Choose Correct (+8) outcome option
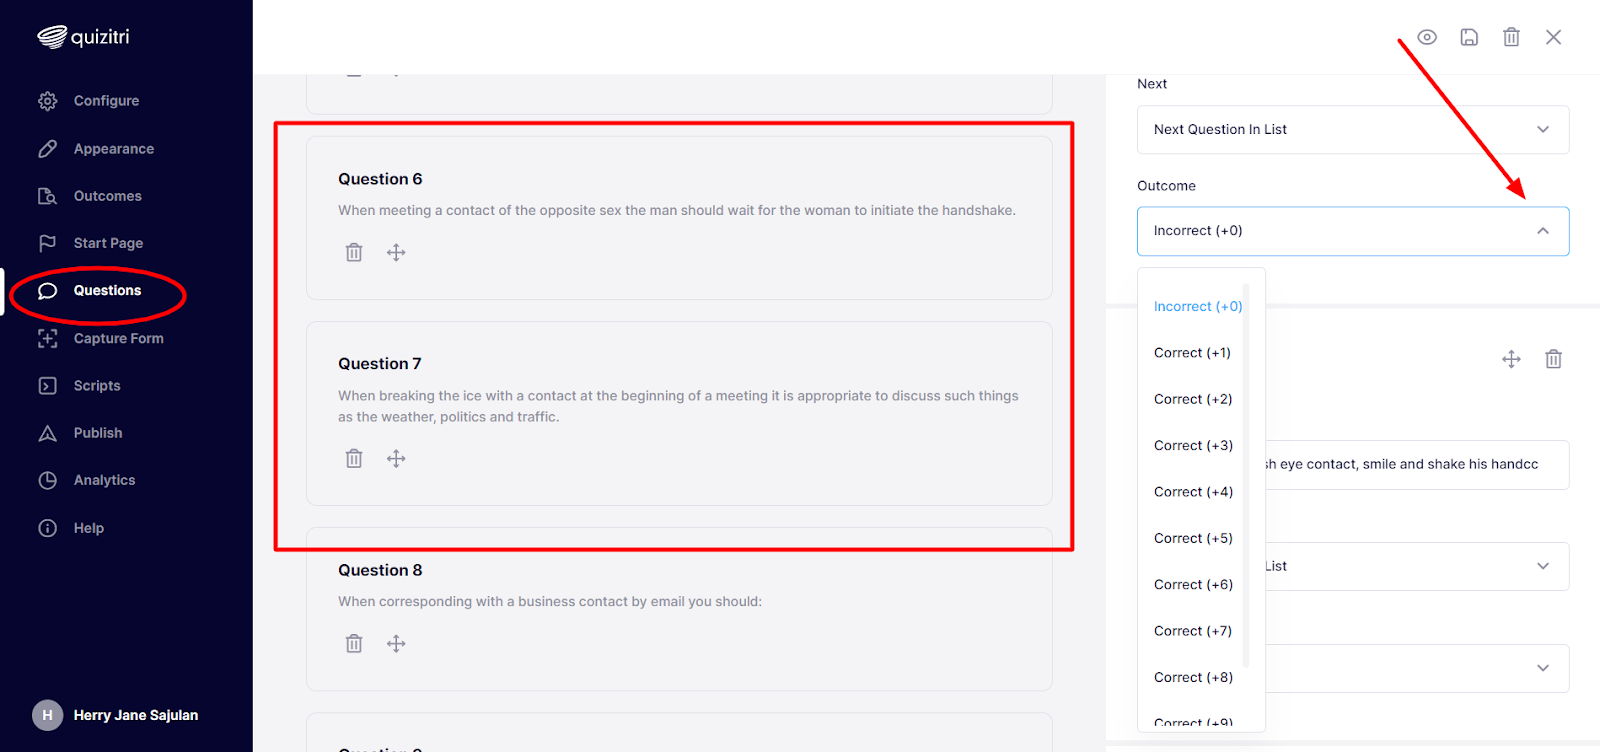The width and height of the screenshot is (1600, 752). [1193, 677]
